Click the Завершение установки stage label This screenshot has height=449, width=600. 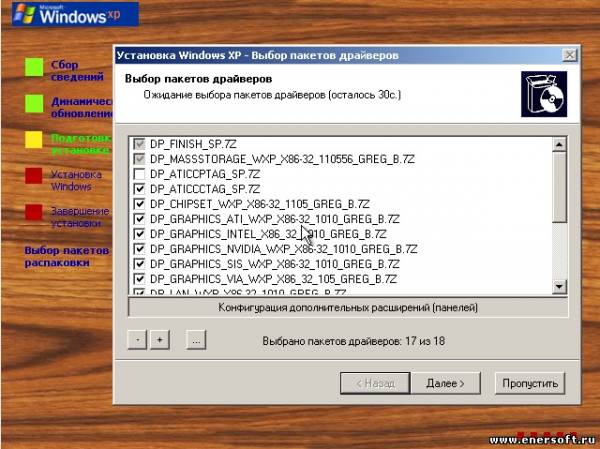pyautogui.click(x=80, y=217)
